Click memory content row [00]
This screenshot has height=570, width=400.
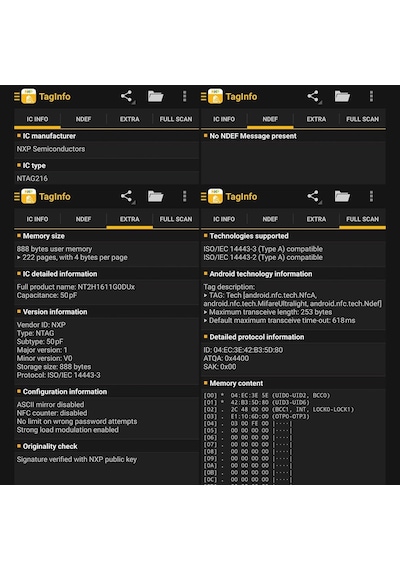click(267, 395)
